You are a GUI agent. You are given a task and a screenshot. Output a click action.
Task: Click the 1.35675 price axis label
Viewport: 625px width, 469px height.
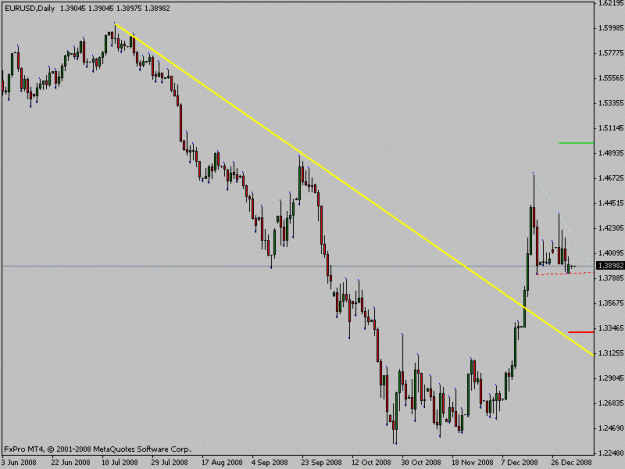pyautogui.click(x=611, y=303)
